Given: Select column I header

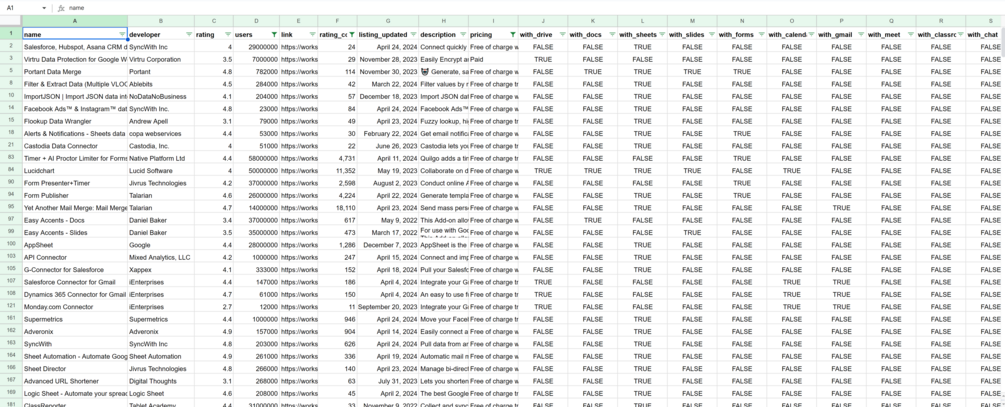Looking at the screenshot, I should point(493,21).
